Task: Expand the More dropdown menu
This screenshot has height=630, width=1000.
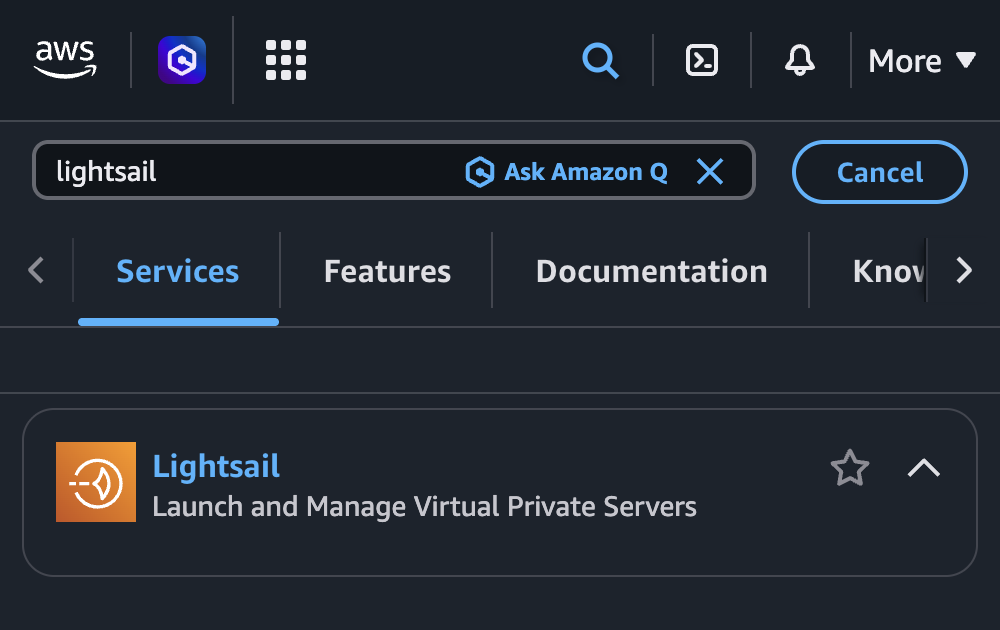Action: [x=922, y=61]
